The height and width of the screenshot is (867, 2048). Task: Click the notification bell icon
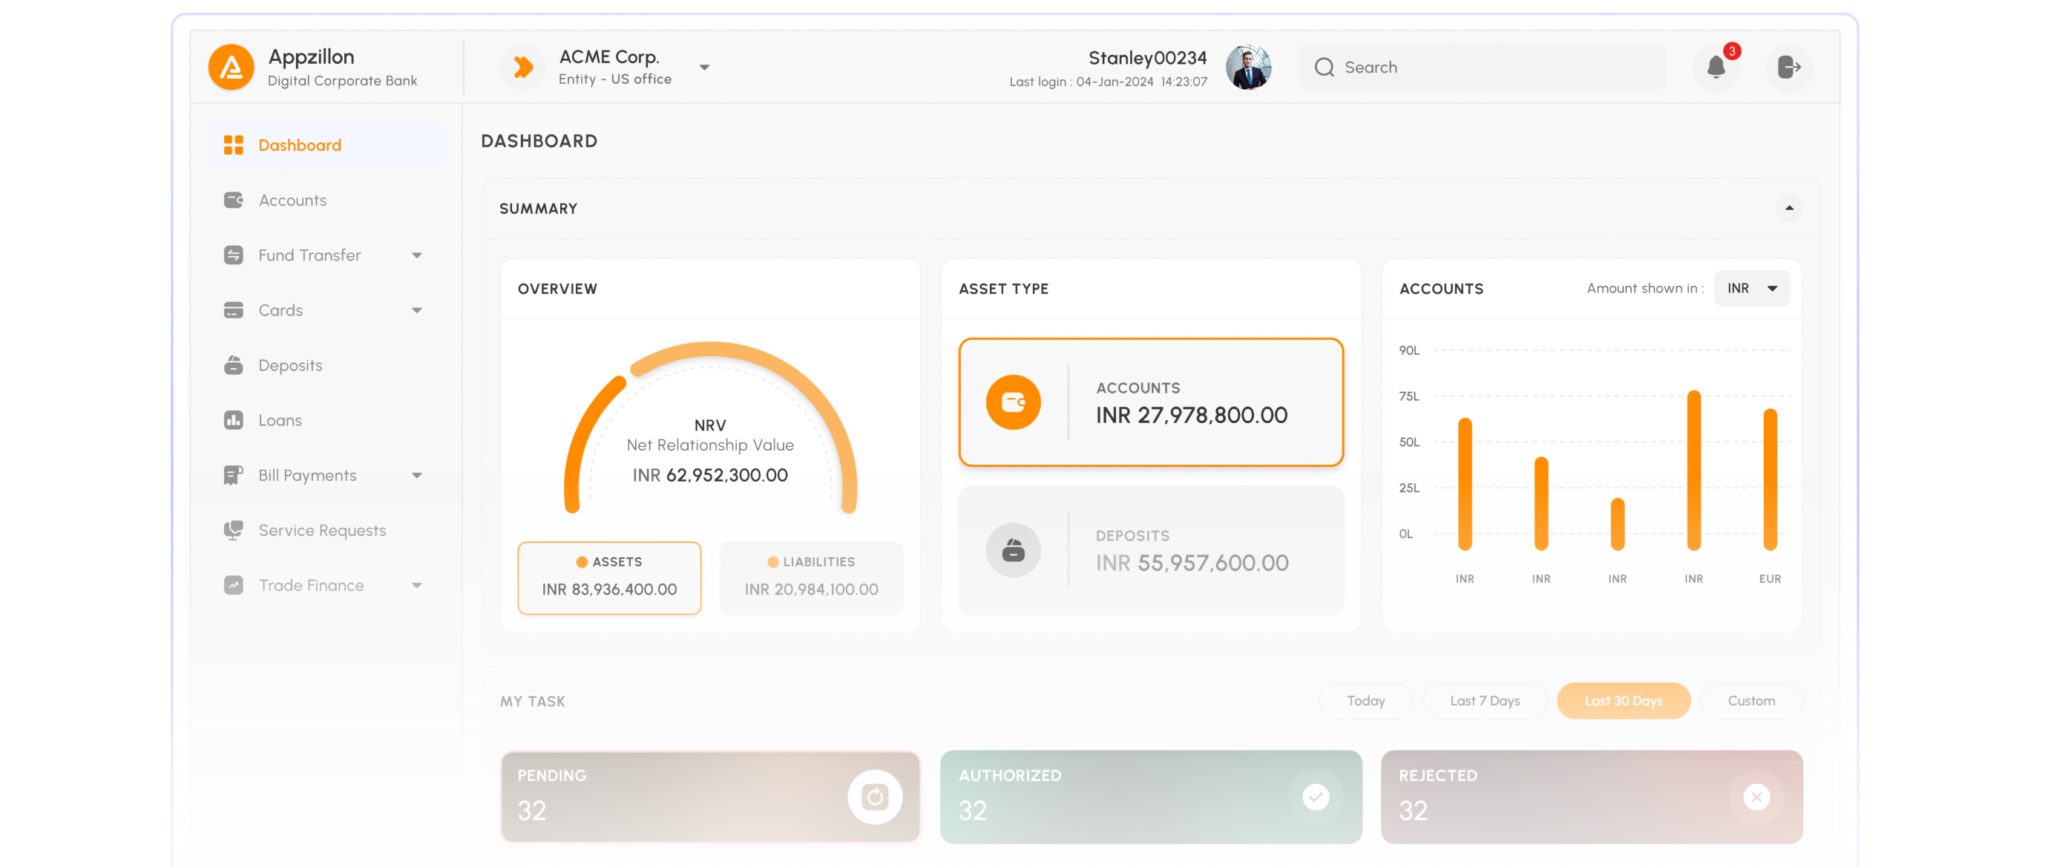coord(1716,67)
